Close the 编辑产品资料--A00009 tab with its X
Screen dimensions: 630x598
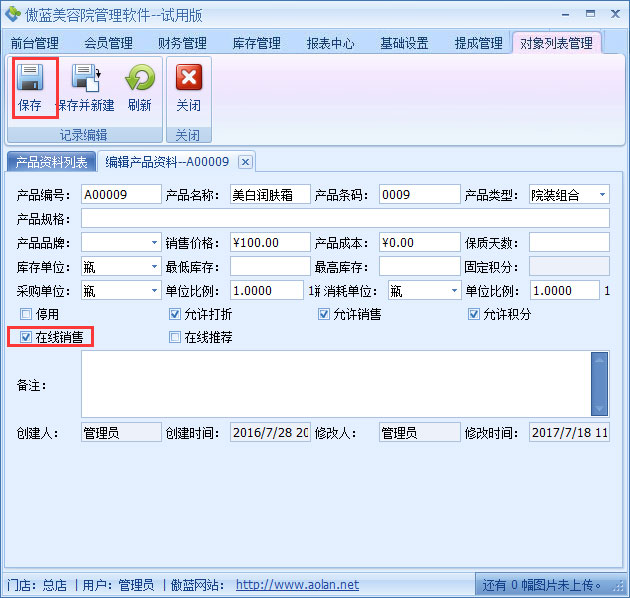click(x=245, y=162)
